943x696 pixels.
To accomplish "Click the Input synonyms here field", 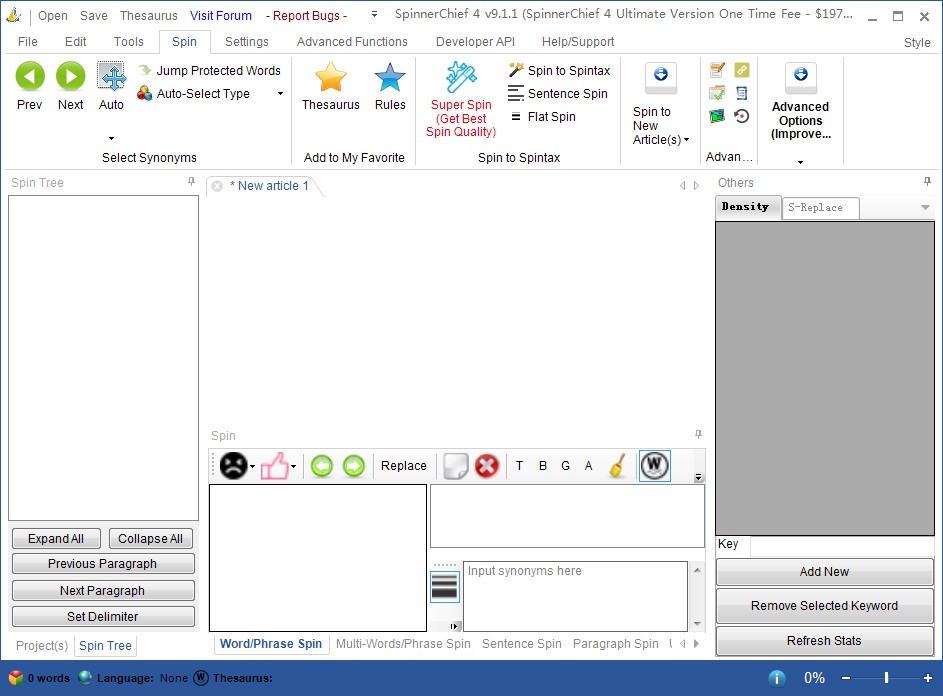I will (575, 596).
